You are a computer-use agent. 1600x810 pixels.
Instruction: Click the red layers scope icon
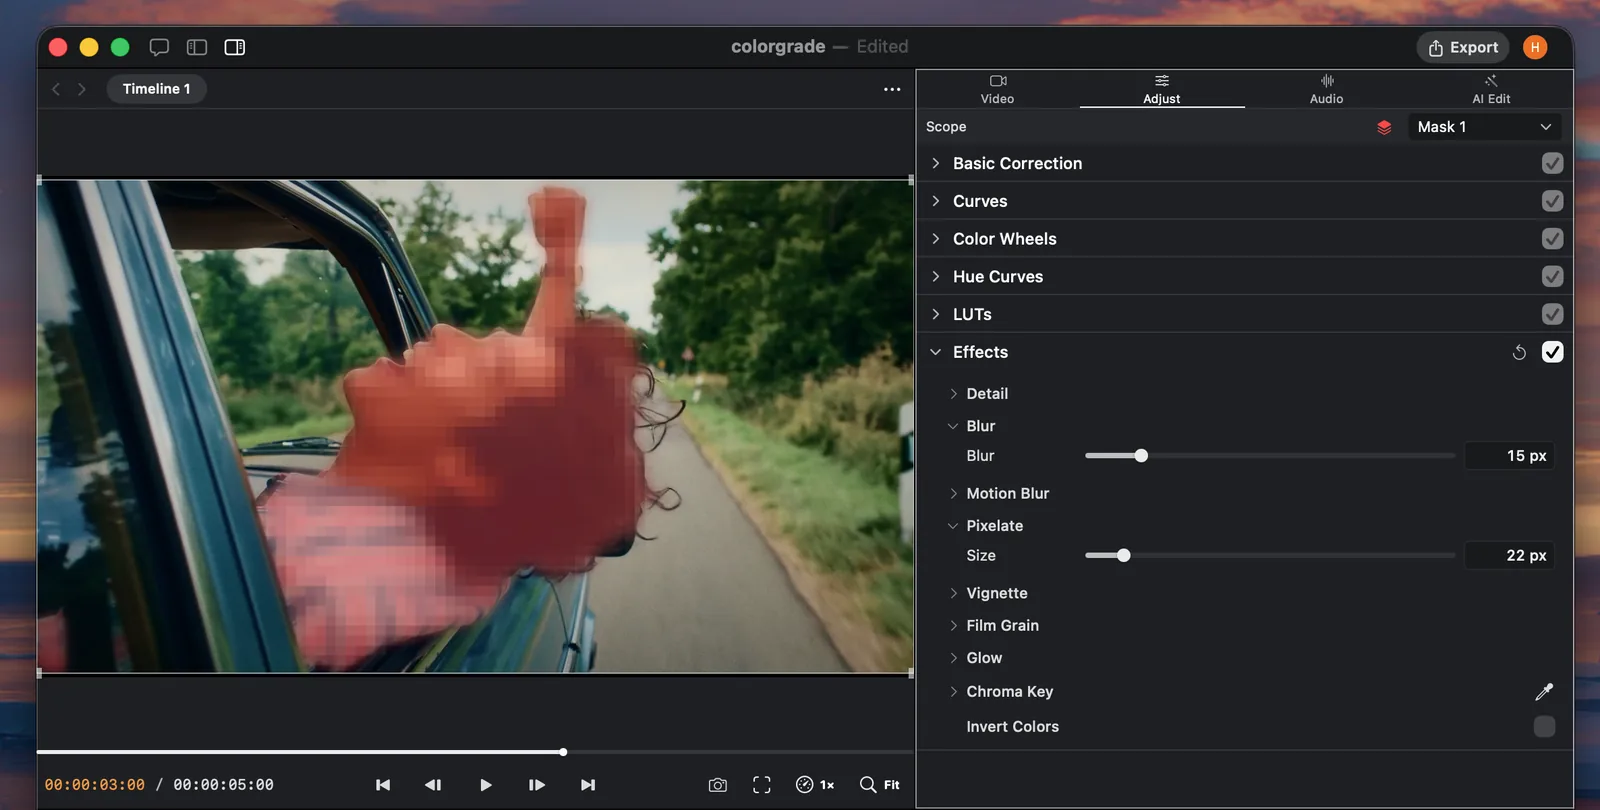click(1384, 127)
